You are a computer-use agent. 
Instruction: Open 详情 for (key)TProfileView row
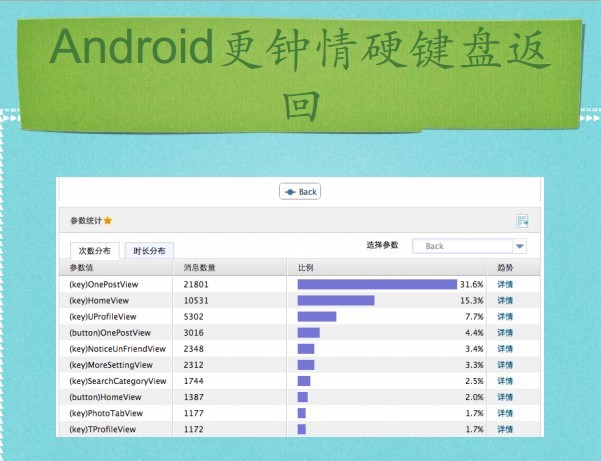[505, 429]
